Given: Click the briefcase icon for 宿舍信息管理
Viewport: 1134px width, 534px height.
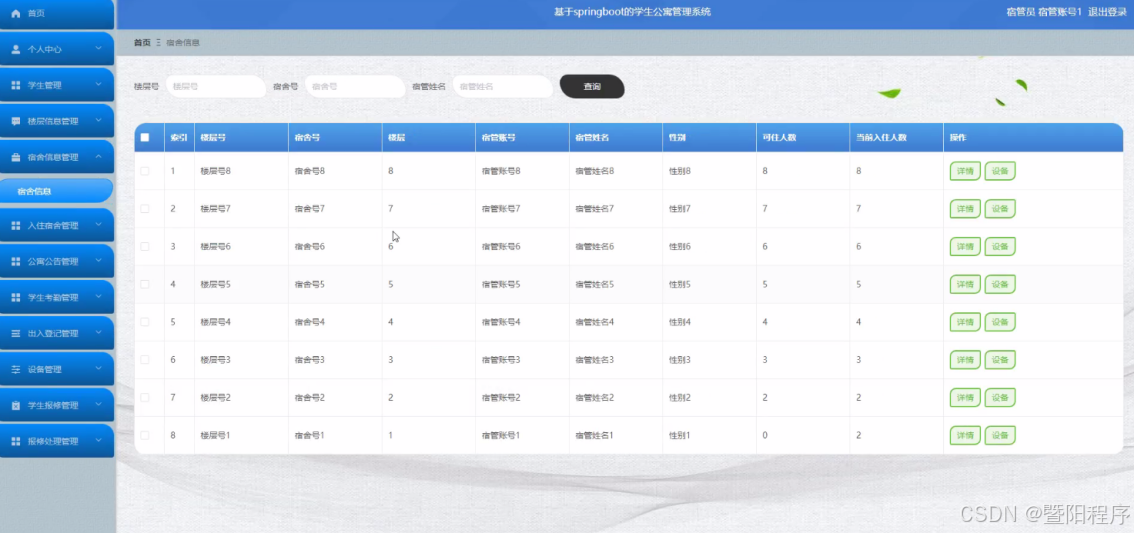Looking at the screenshot, I should (16, 157).
